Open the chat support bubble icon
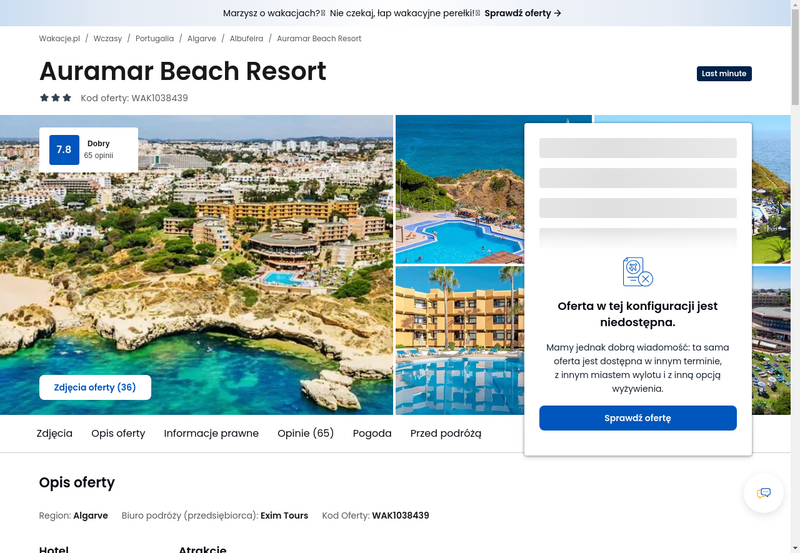 [x=763, y=493]
